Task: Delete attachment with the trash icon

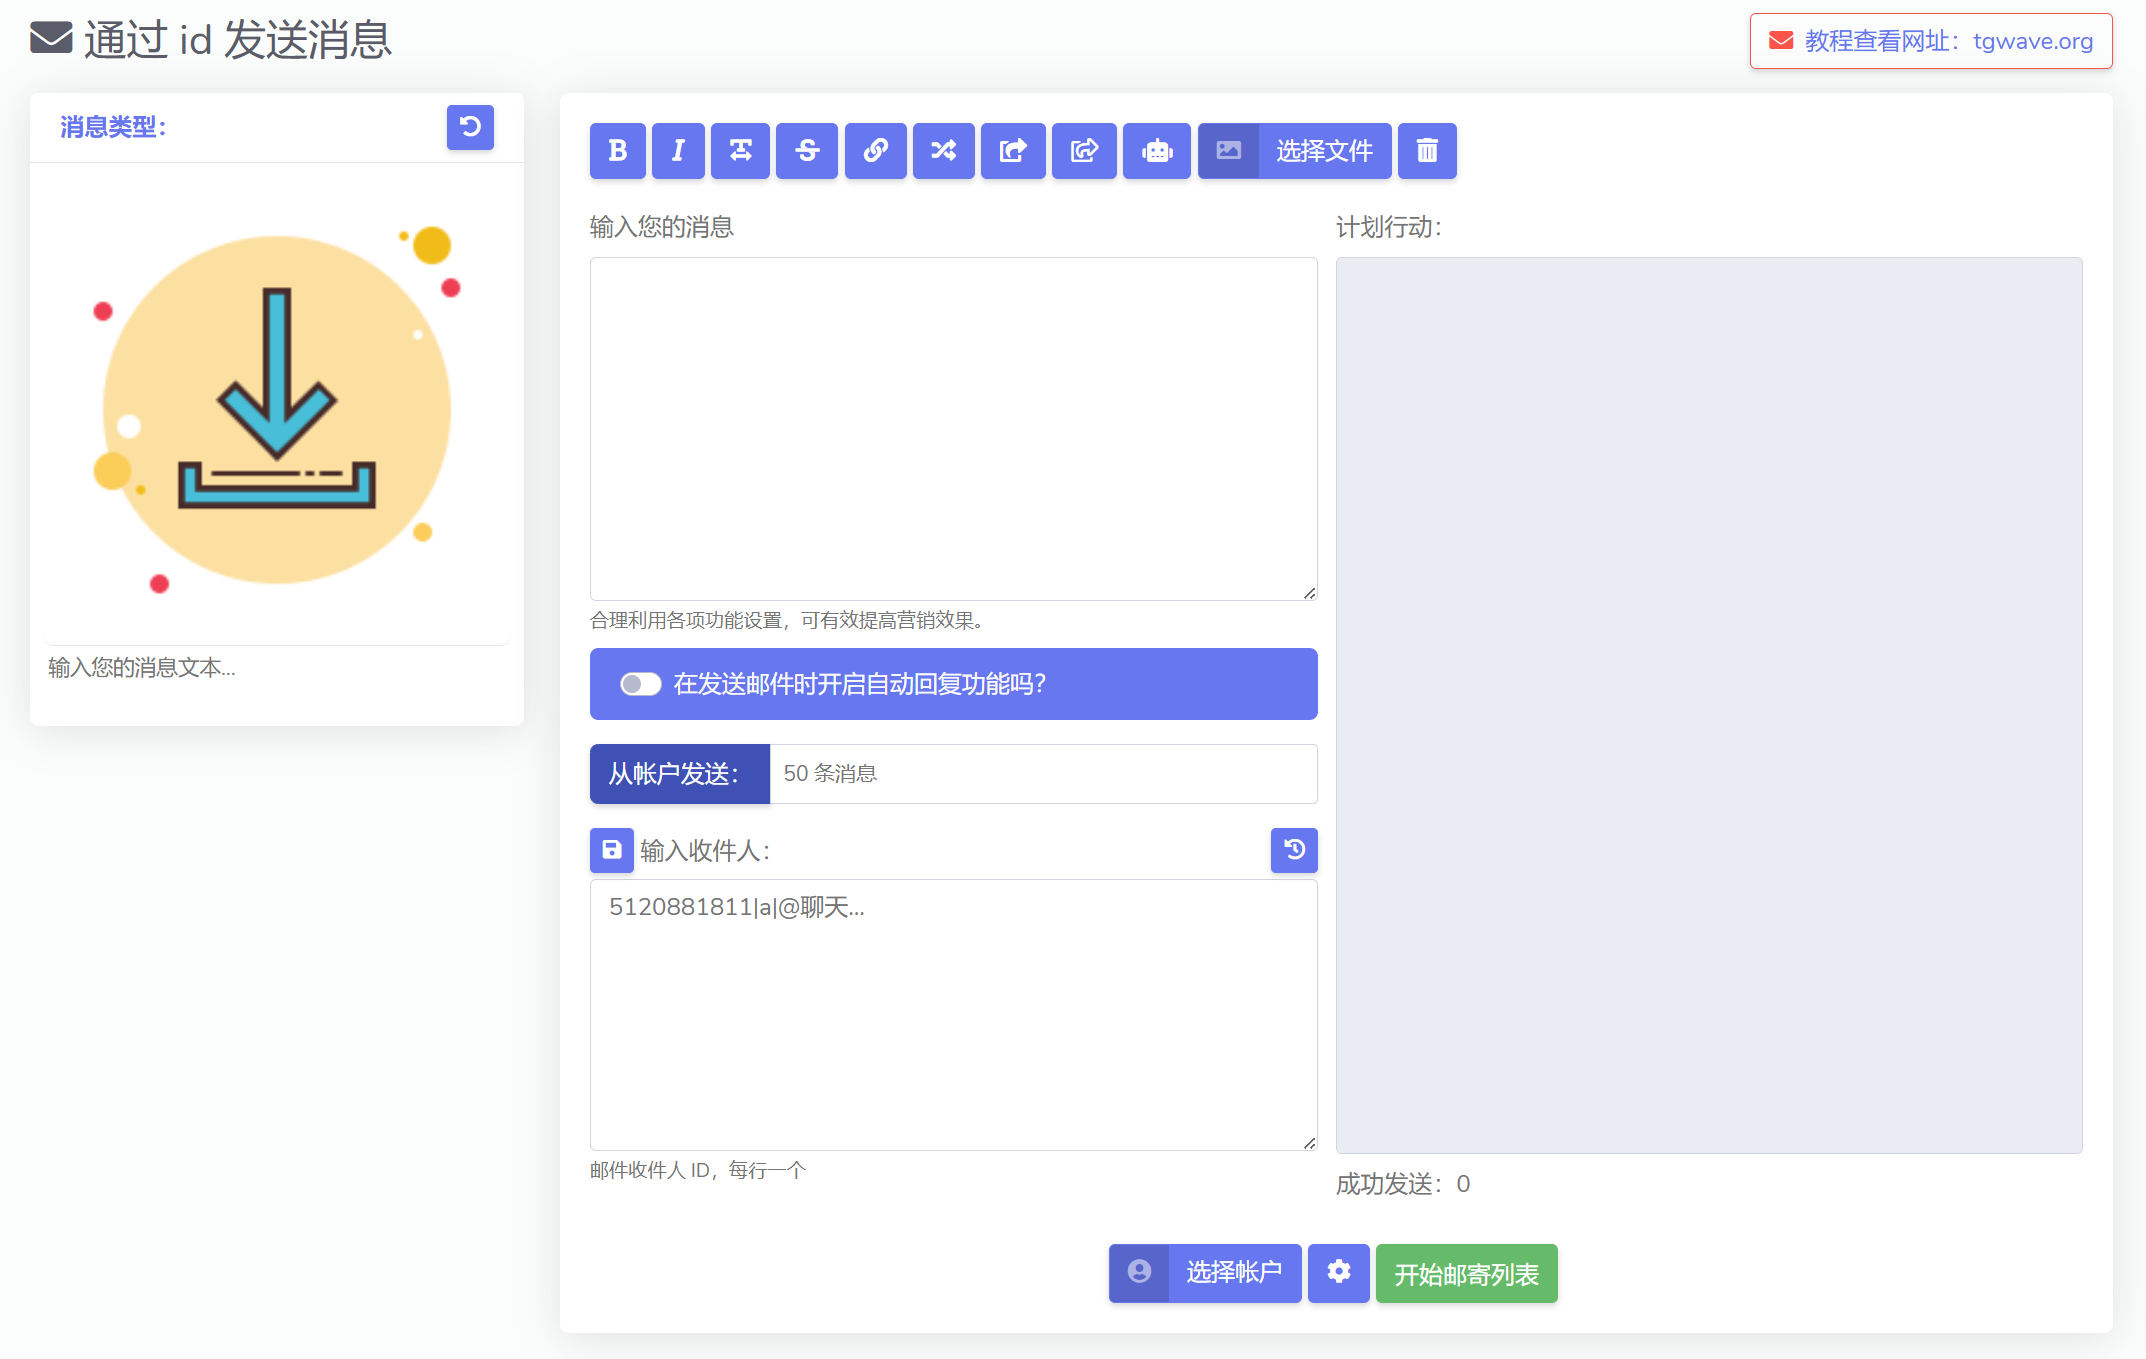Action: tap(1426, 151)
